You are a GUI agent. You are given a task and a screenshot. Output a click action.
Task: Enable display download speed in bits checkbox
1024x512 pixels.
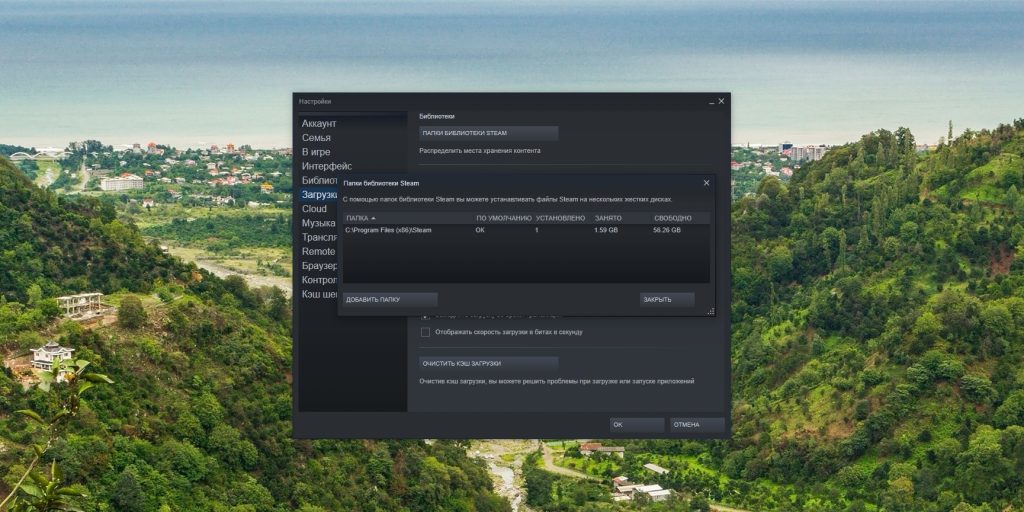425,331
